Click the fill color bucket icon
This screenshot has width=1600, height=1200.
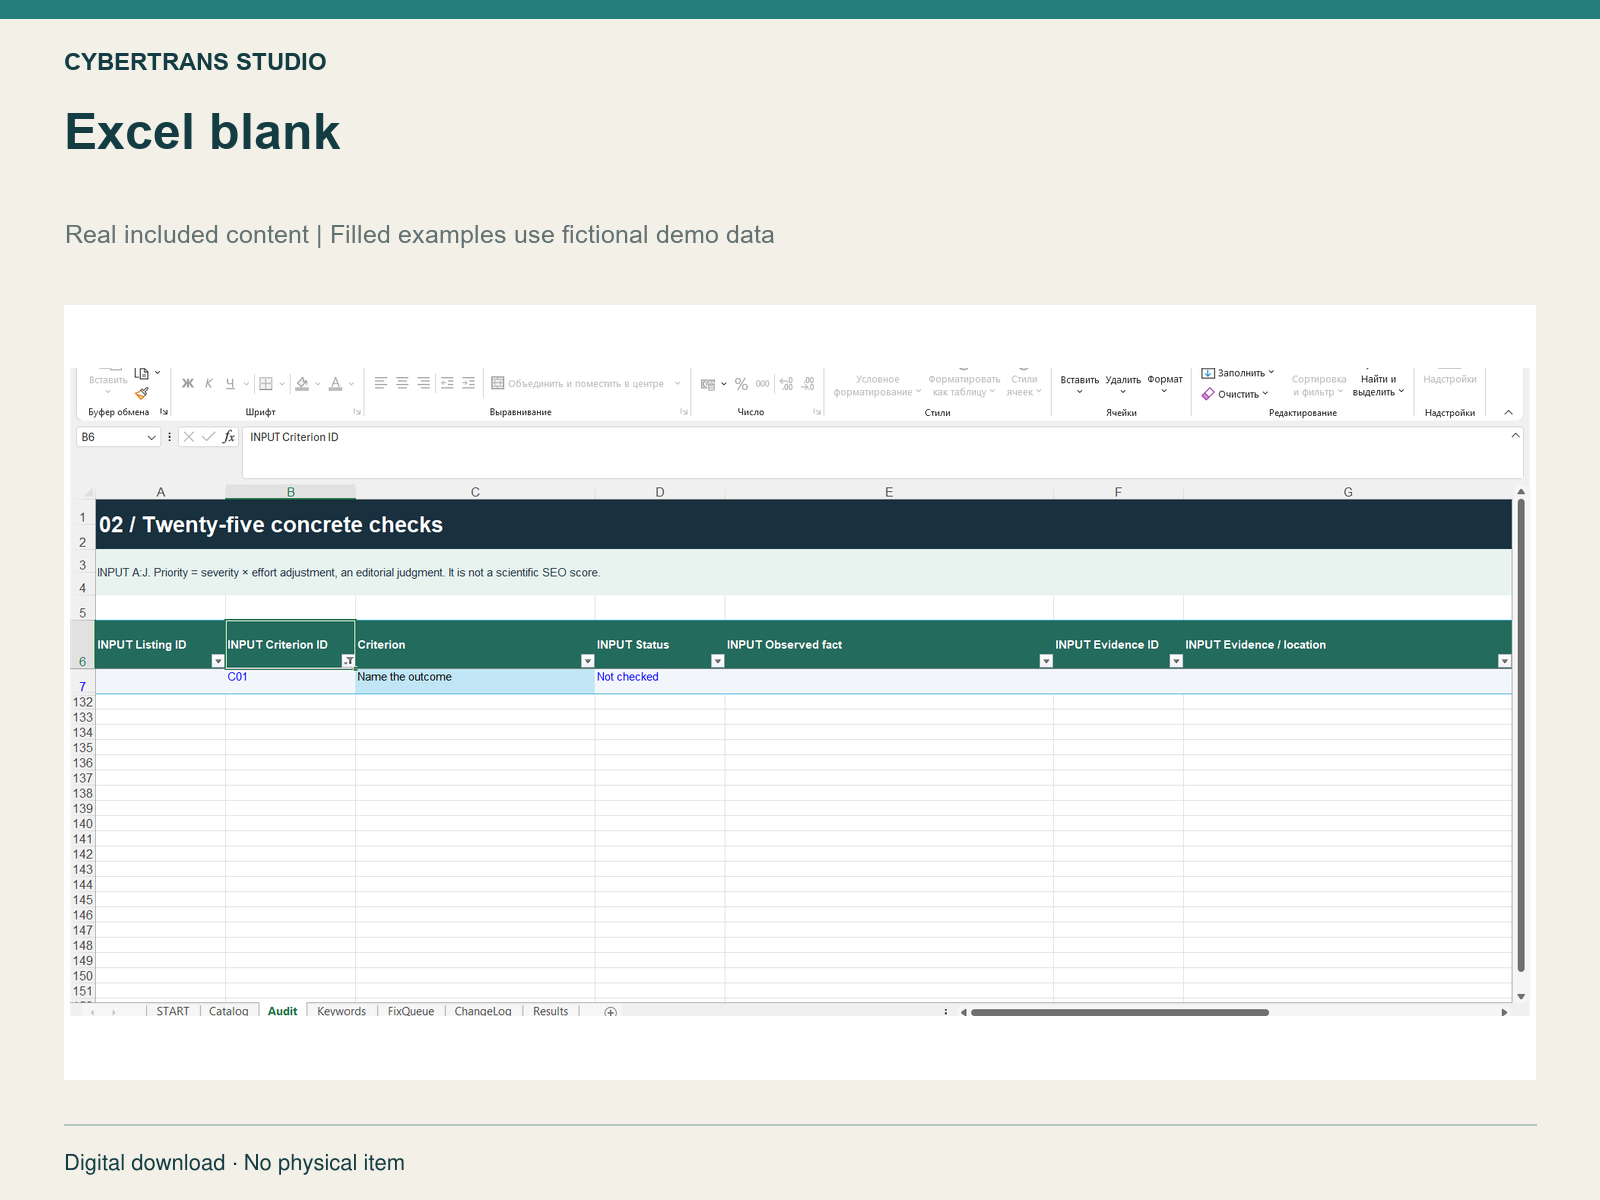coord(302,384)
